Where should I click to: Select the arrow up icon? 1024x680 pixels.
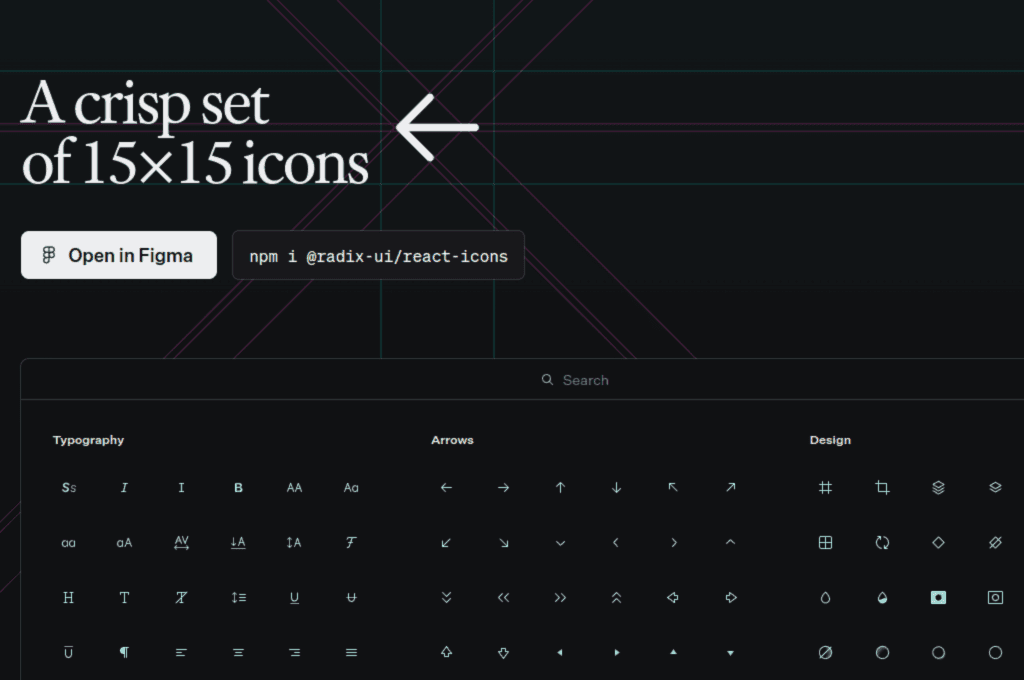click(x=560, y=487)
